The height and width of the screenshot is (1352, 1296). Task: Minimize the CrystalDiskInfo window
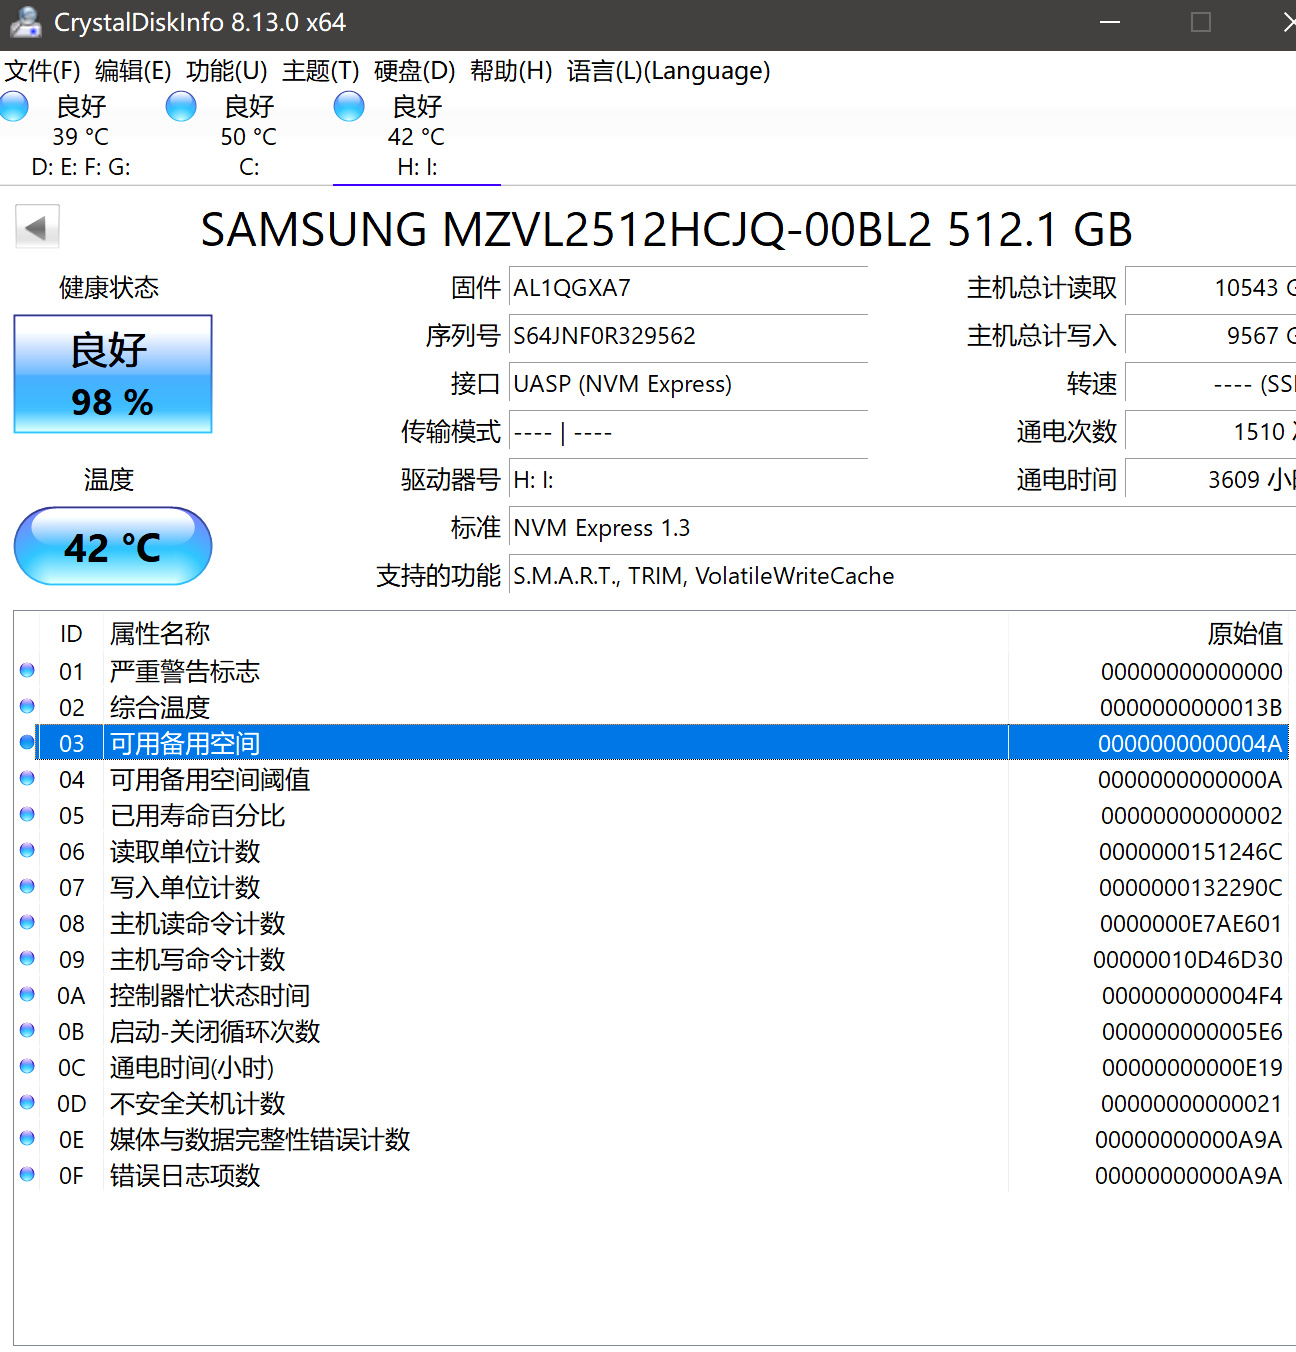1110,22
